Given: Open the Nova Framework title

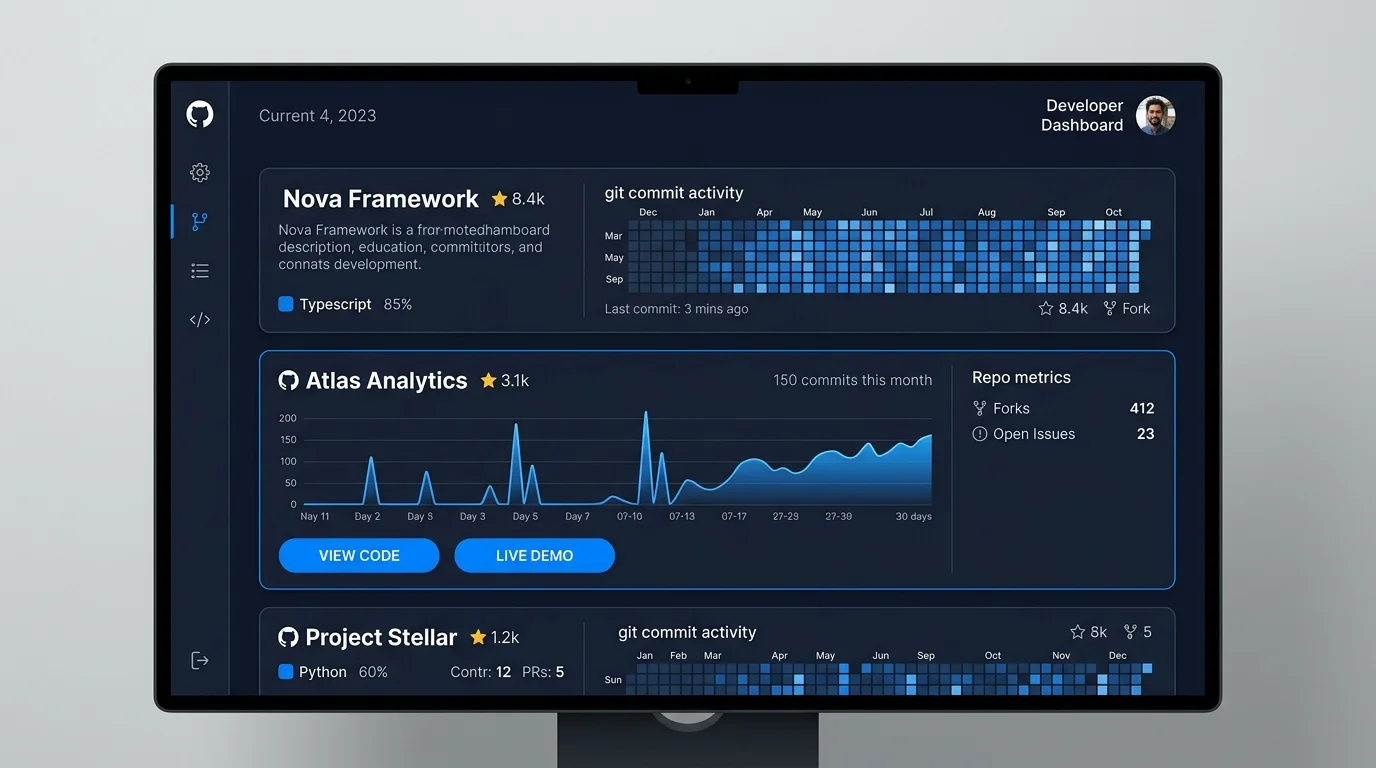Looking at the screenshot, I should (381, 199).
